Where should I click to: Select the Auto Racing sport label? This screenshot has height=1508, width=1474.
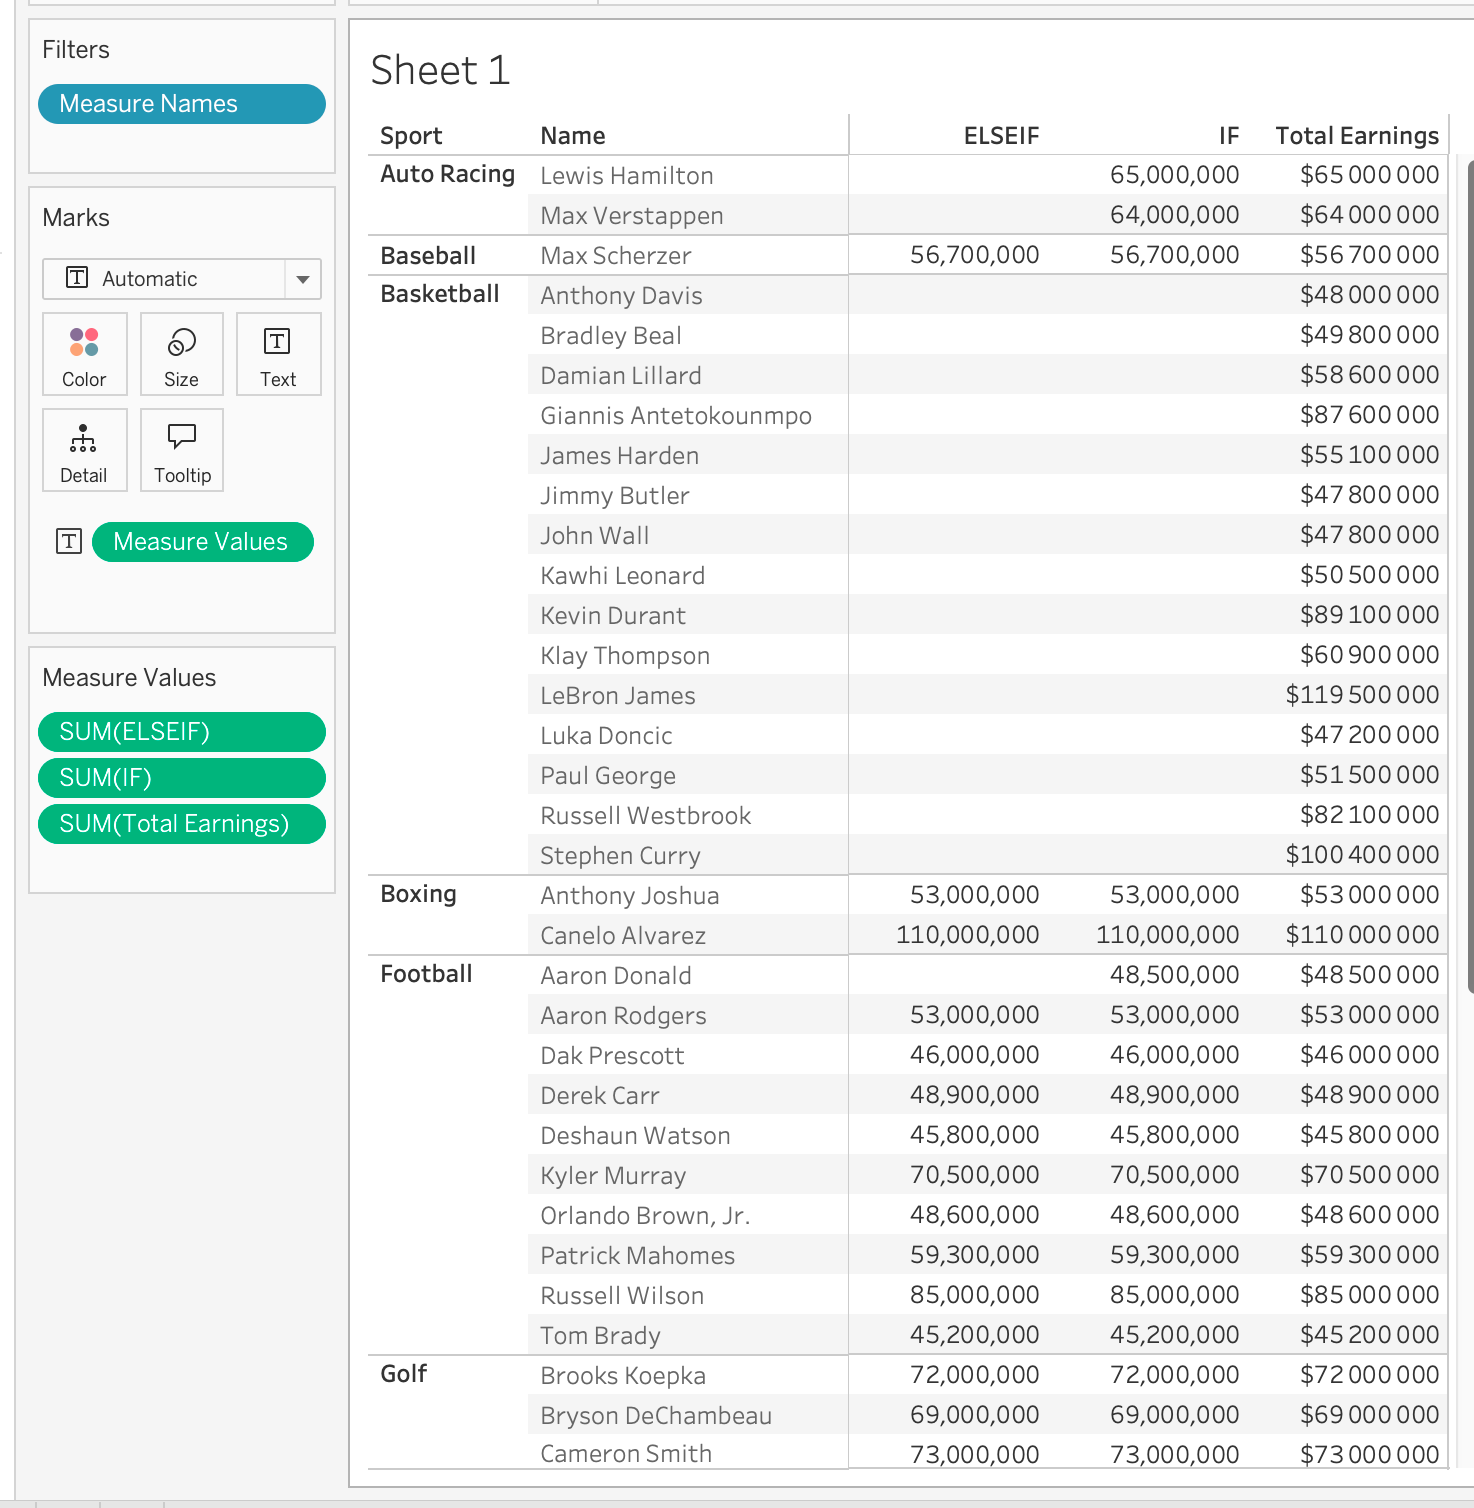(x=447, y=174)
